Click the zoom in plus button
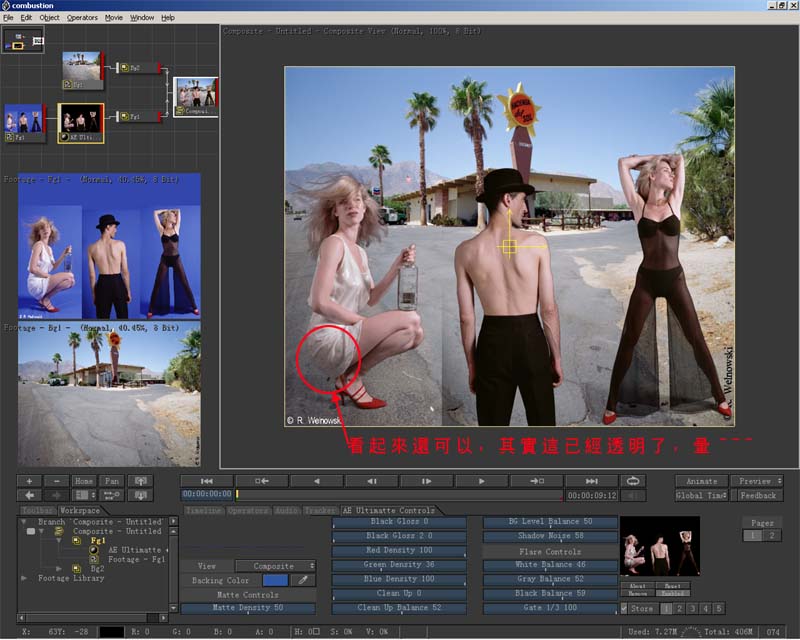800x640 pixels. 29,481
